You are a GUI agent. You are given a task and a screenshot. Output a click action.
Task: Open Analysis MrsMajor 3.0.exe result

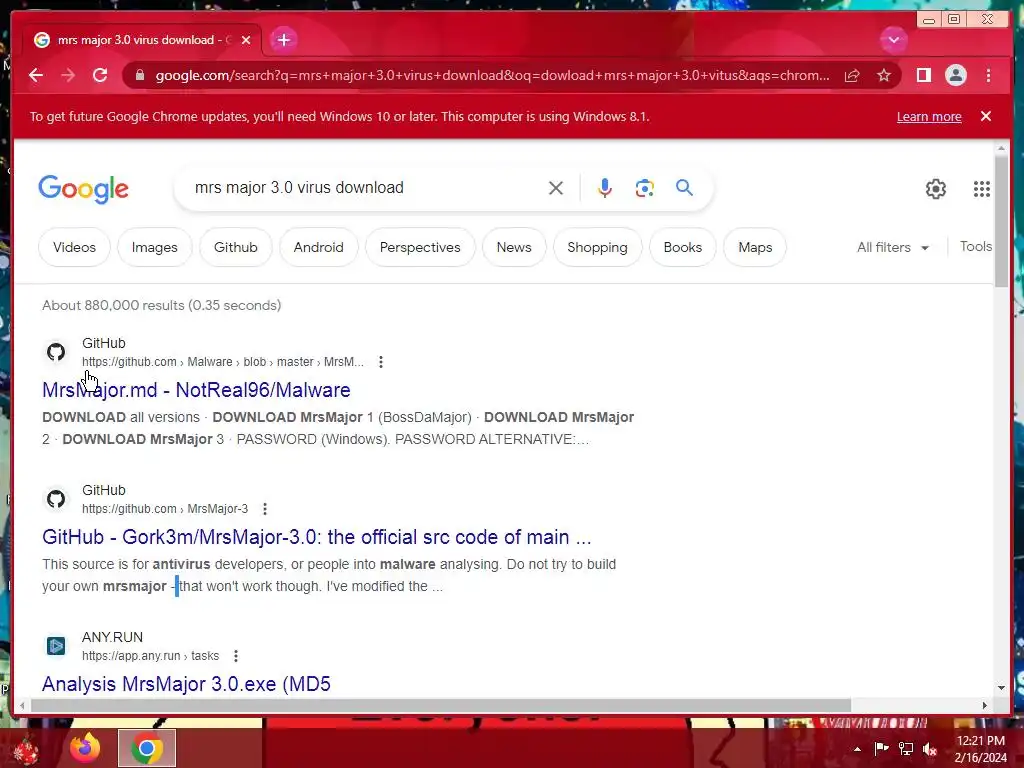coord(186,684)
